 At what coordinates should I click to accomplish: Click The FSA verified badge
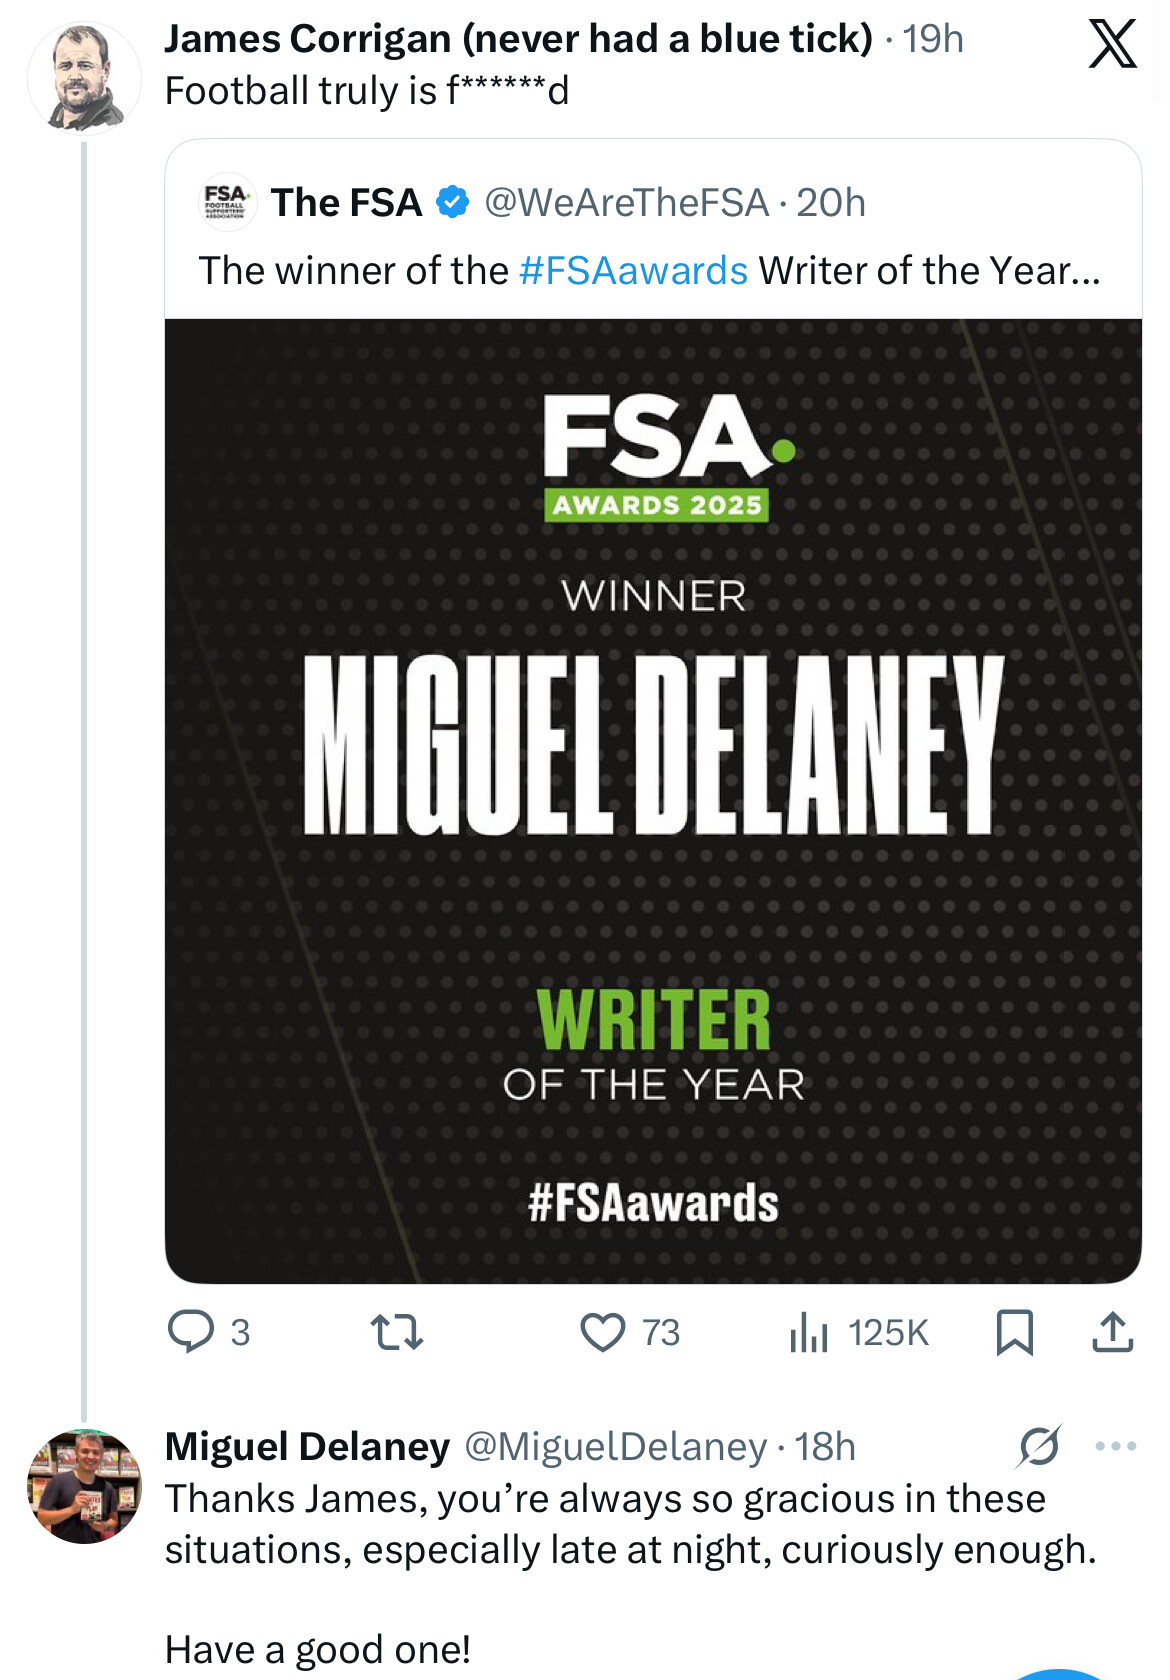click(x=453, y=202)
